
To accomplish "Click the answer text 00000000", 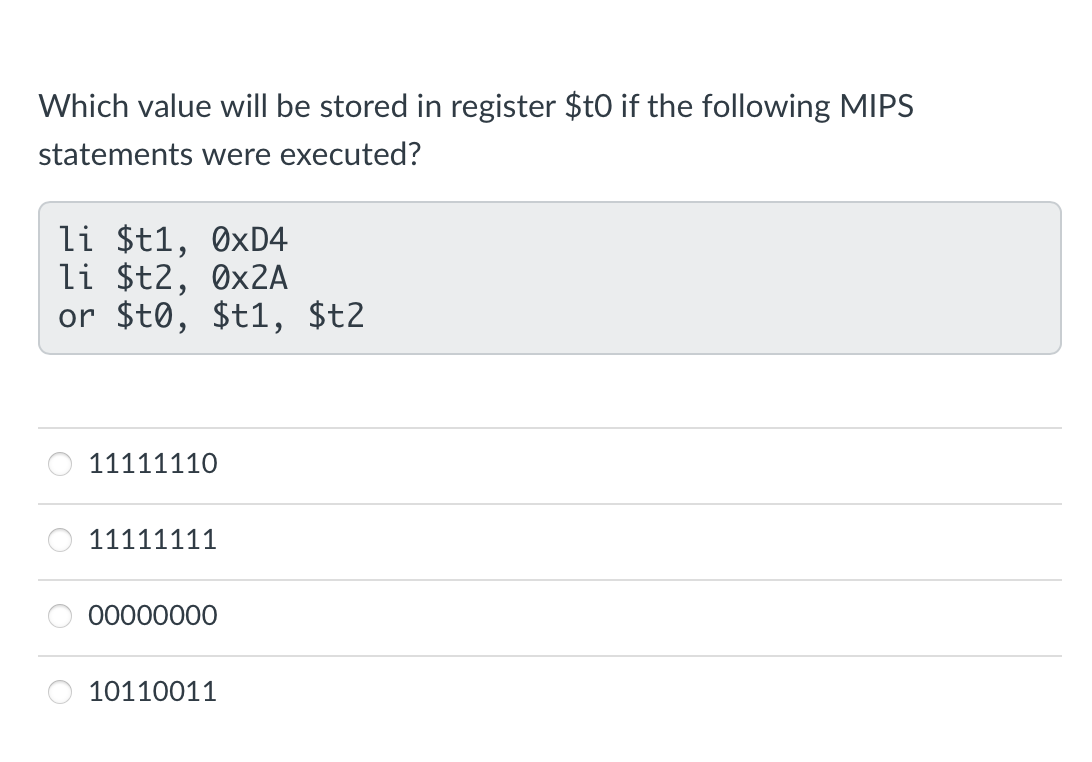I will pos(152,616).
